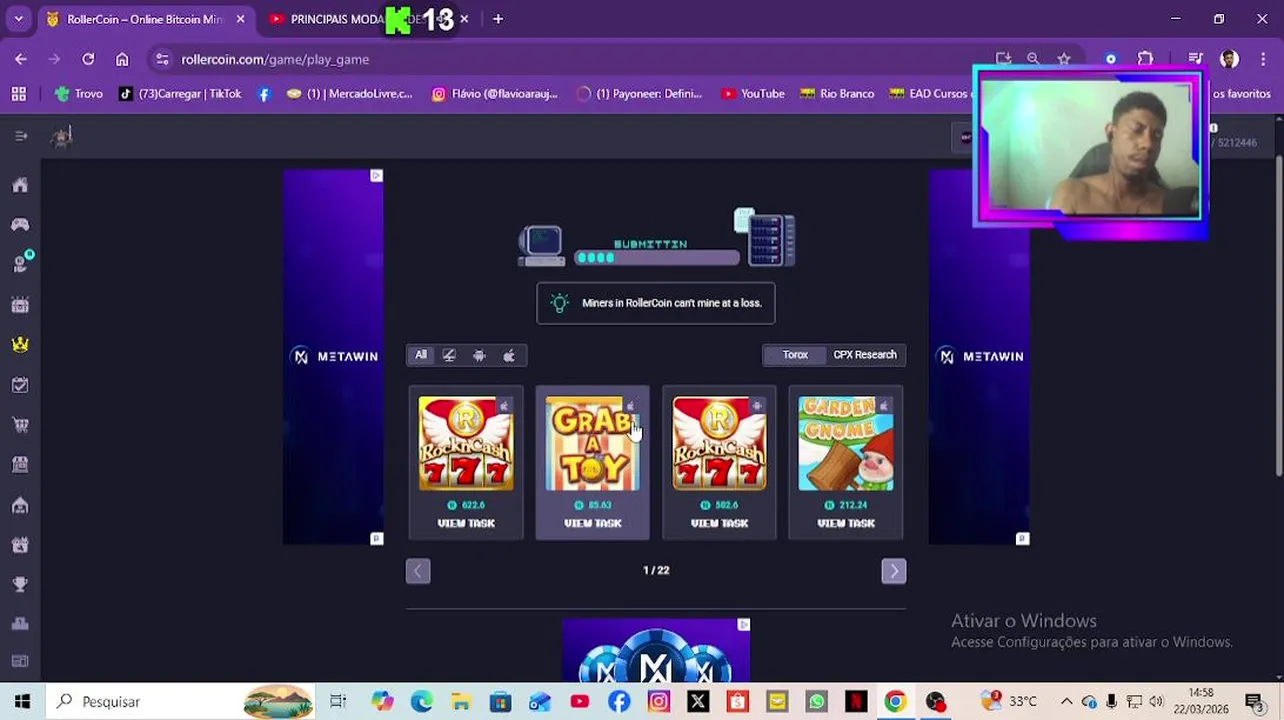Go to the previous page of tasks

(x=418, y=571)
